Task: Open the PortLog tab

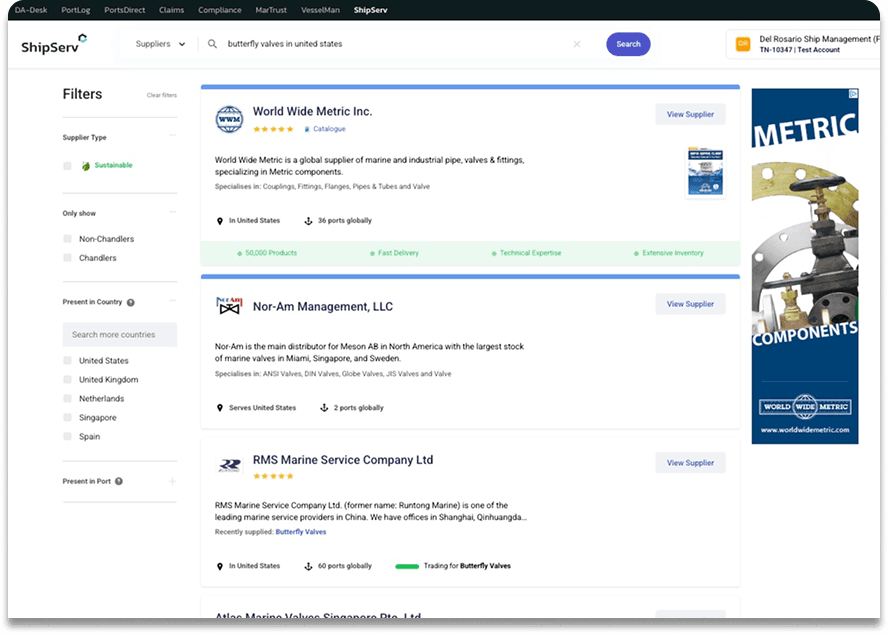Action: coord(76,10)
